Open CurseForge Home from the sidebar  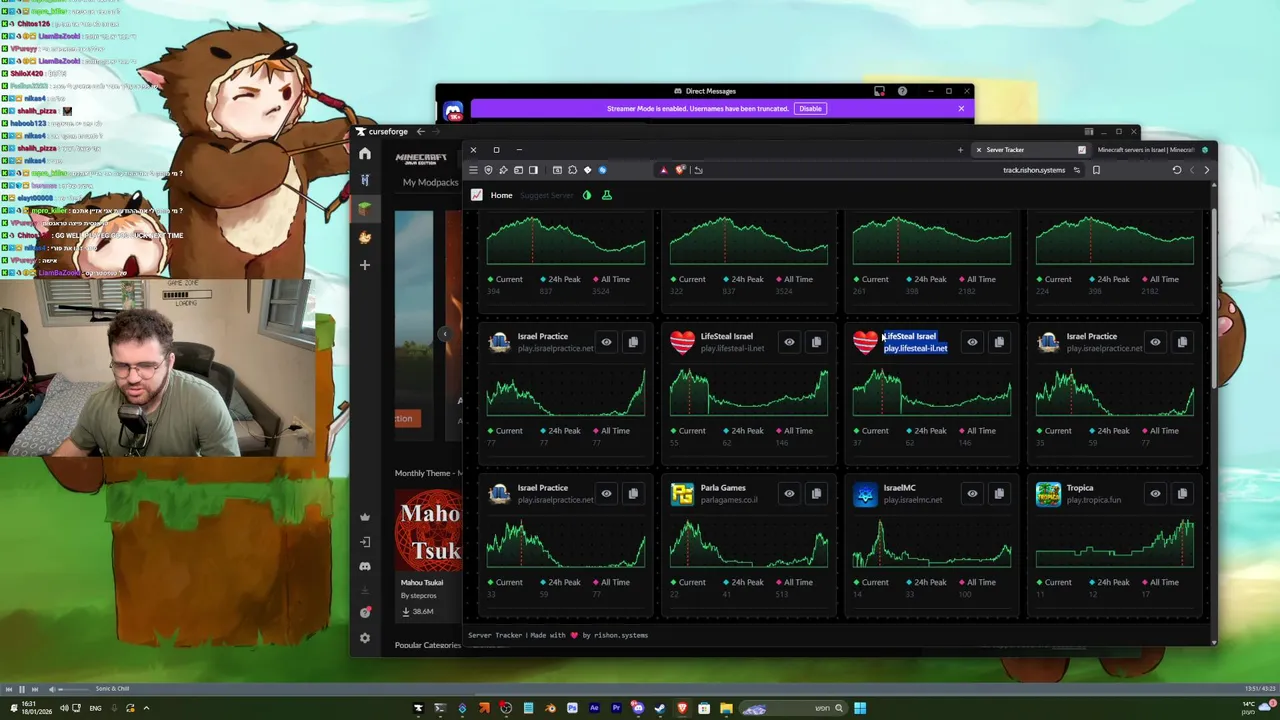(x=365, y=154)
